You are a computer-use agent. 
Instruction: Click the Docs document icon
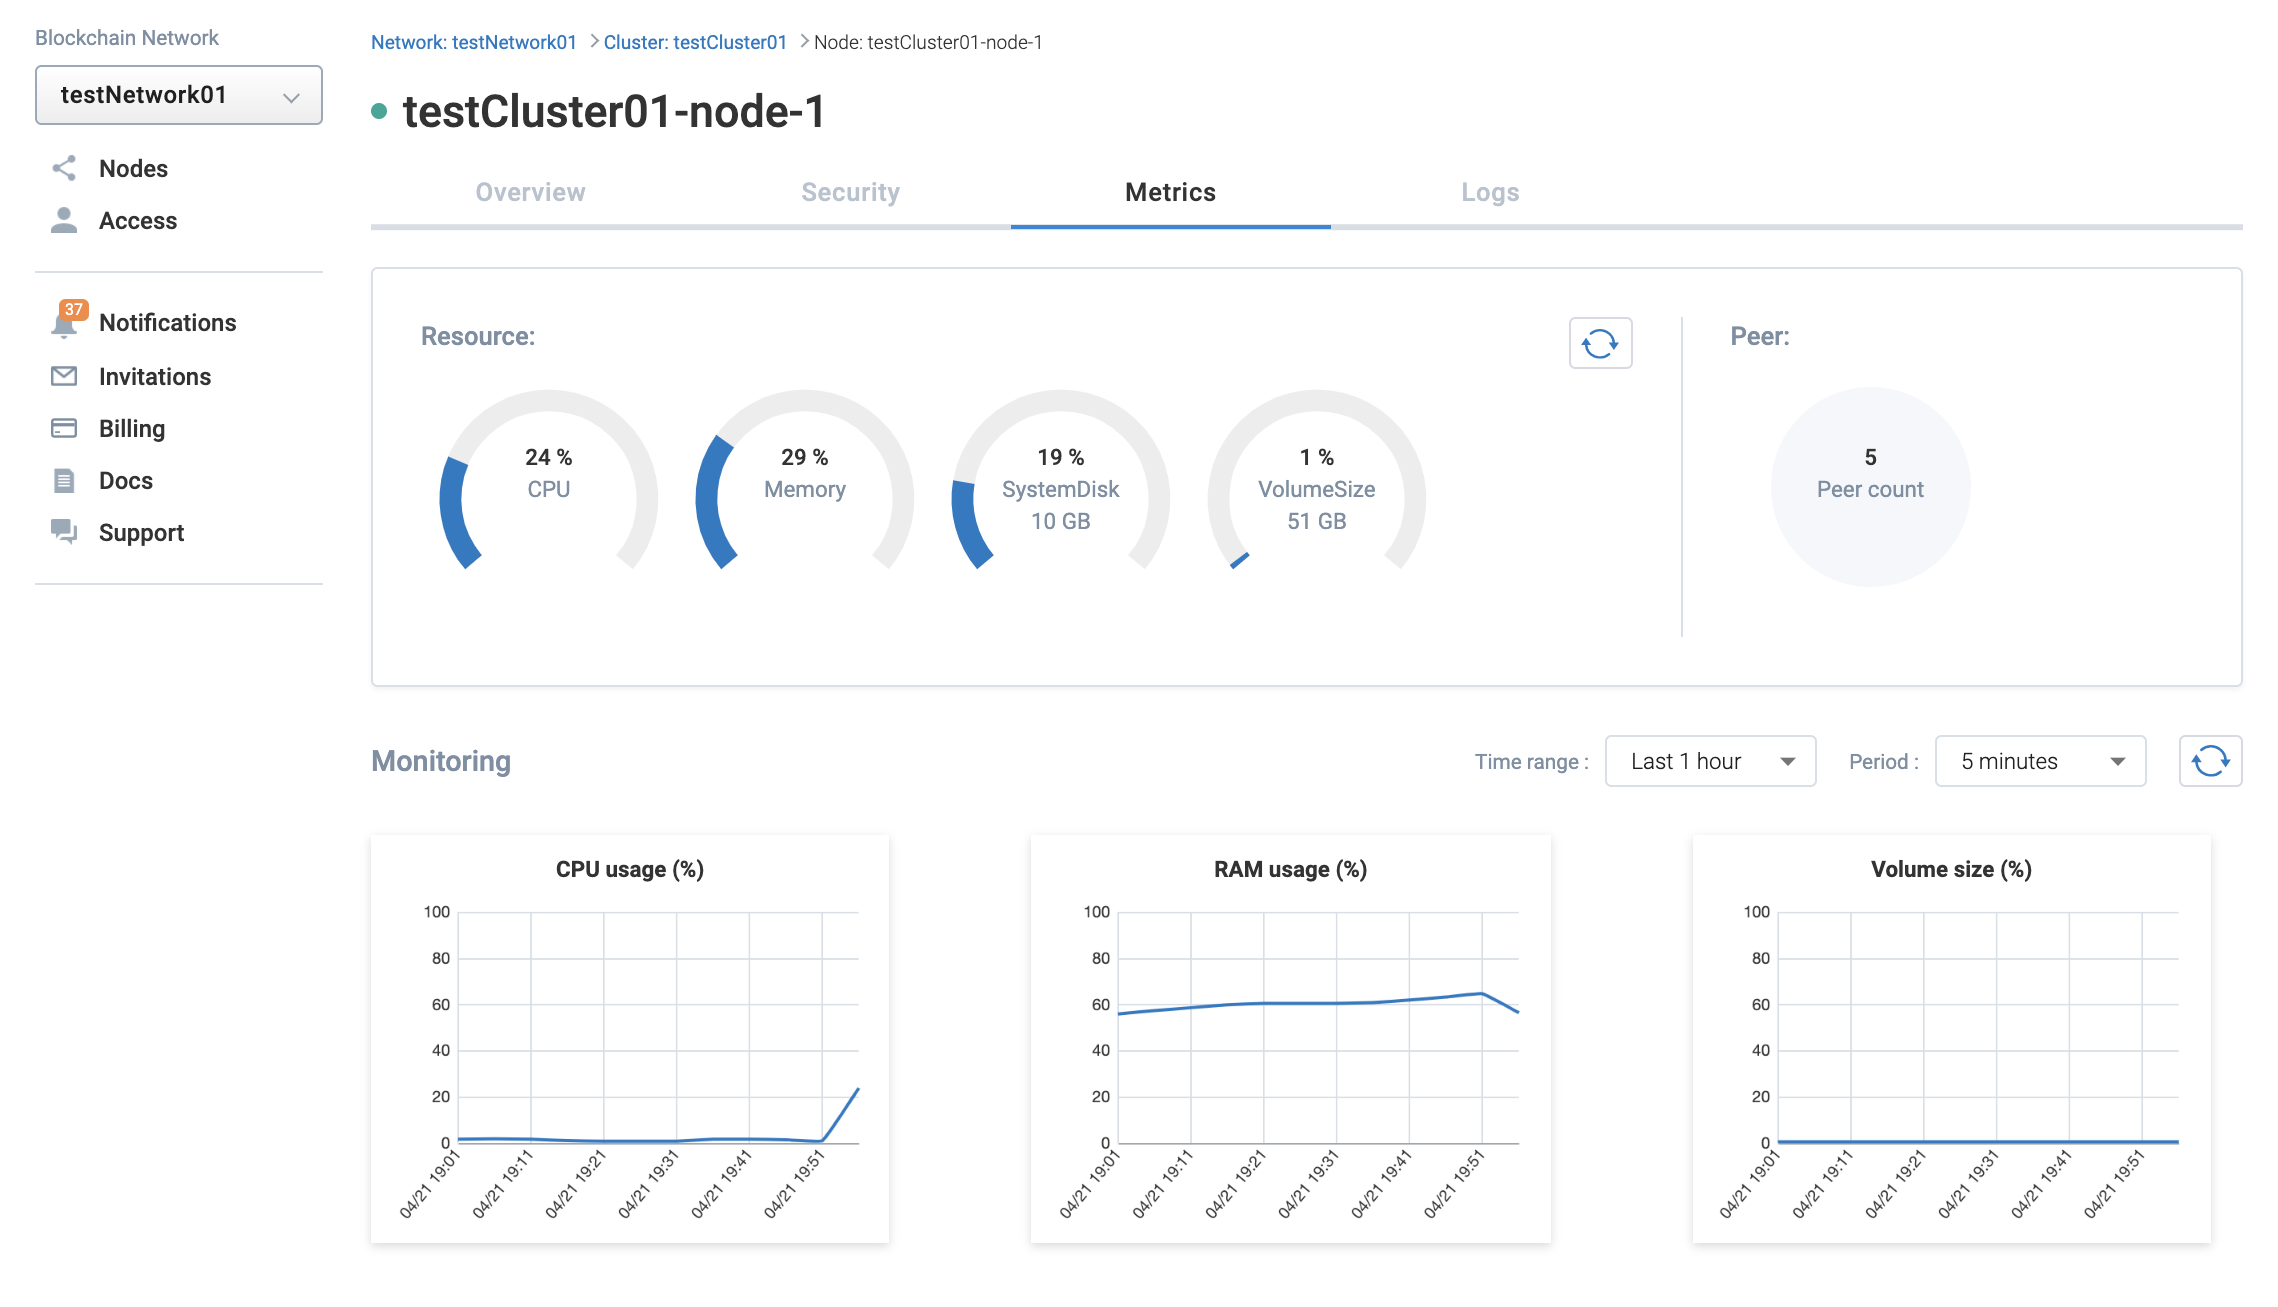(x=64, y=480)
